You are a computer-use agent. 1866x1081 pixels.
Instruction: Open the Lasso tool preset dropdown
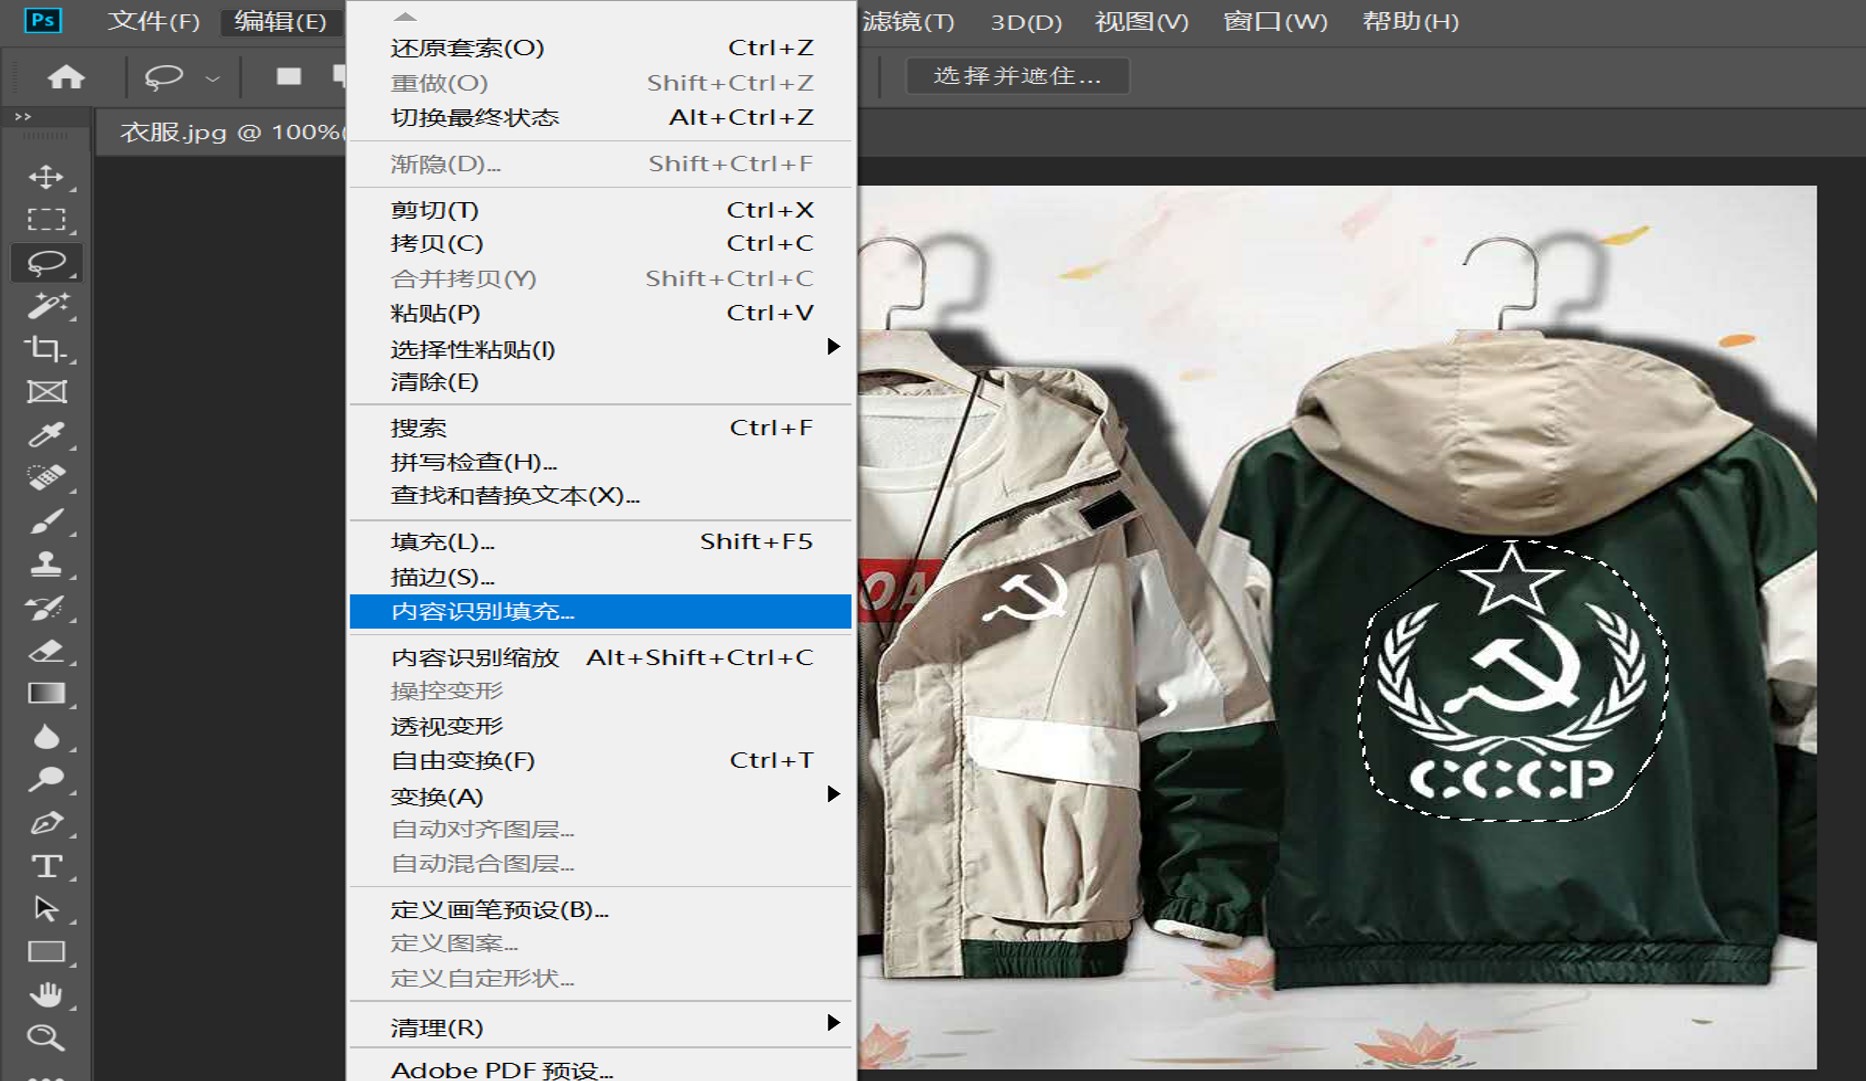click(212, 78)
